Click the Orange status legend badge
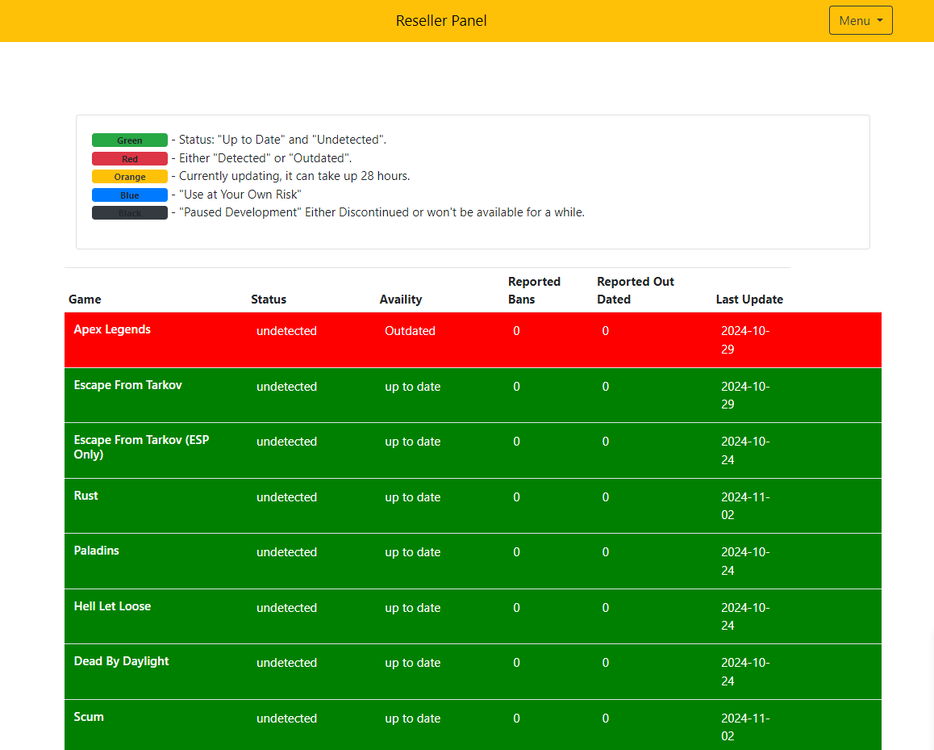Screen dimensions: 934x750 130,177
